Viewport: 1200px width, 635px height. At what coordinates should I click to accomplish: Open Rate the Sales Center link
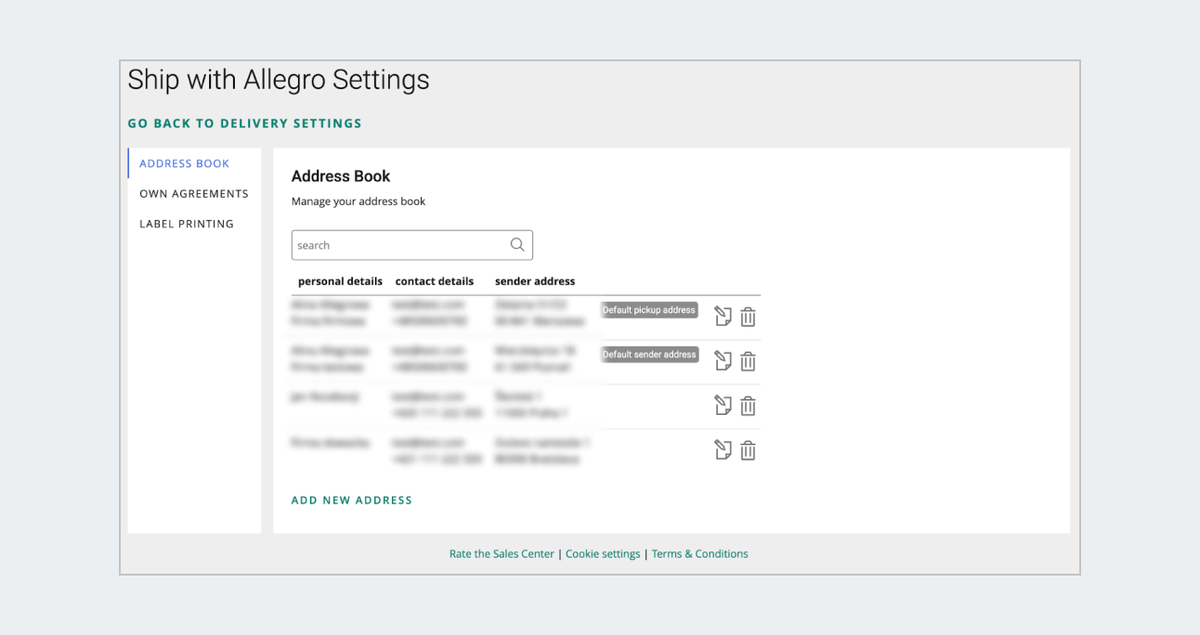[x=501, y=554]
